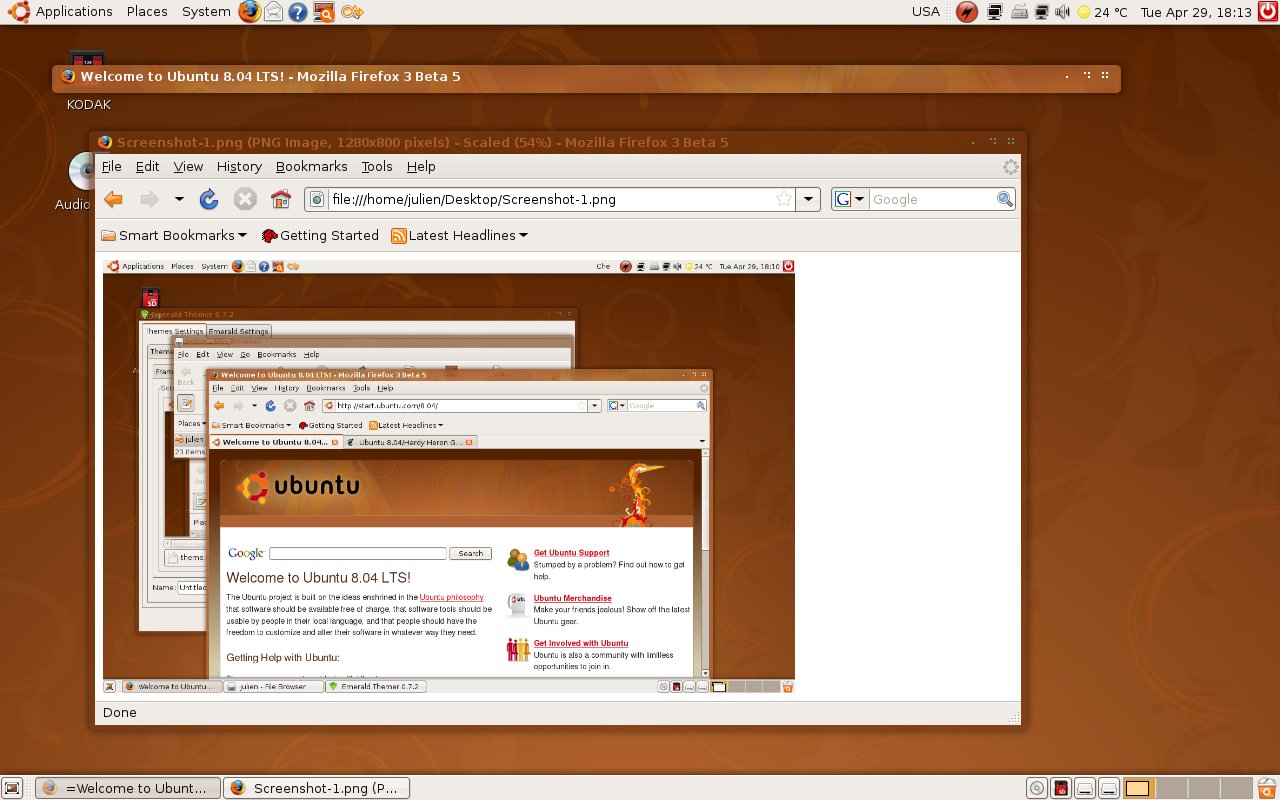Click the red lightning bolt panel icon
The height and width of the screenshot is (800, 1280).
pos(966,12)
